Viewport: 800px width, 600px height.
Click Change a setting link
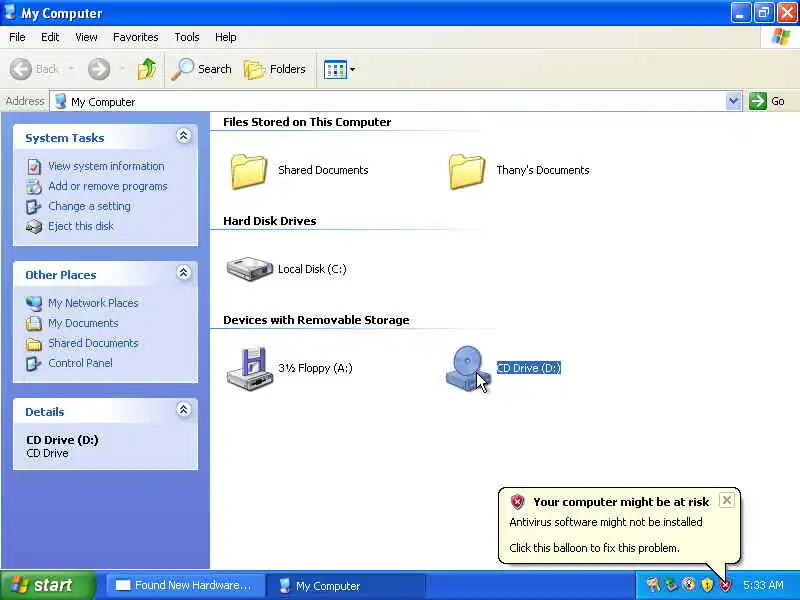tap(89, 206)
